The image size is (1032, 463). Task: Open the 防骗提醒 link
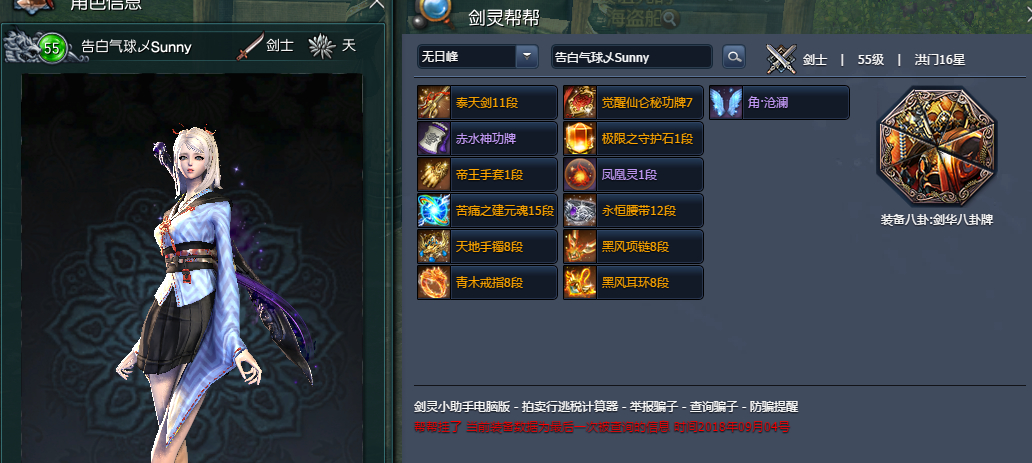[773, 407]
